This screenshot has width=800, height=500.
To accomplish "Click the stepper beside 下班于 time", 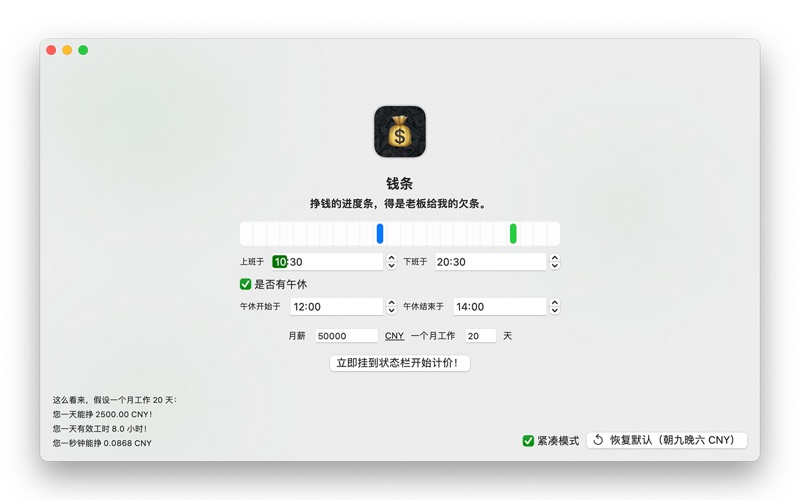I will click(554, 262).
